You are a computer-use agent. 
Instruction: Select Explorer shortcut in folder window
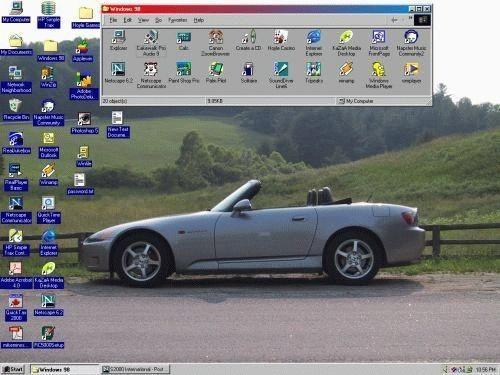click(x=118, y=40)
